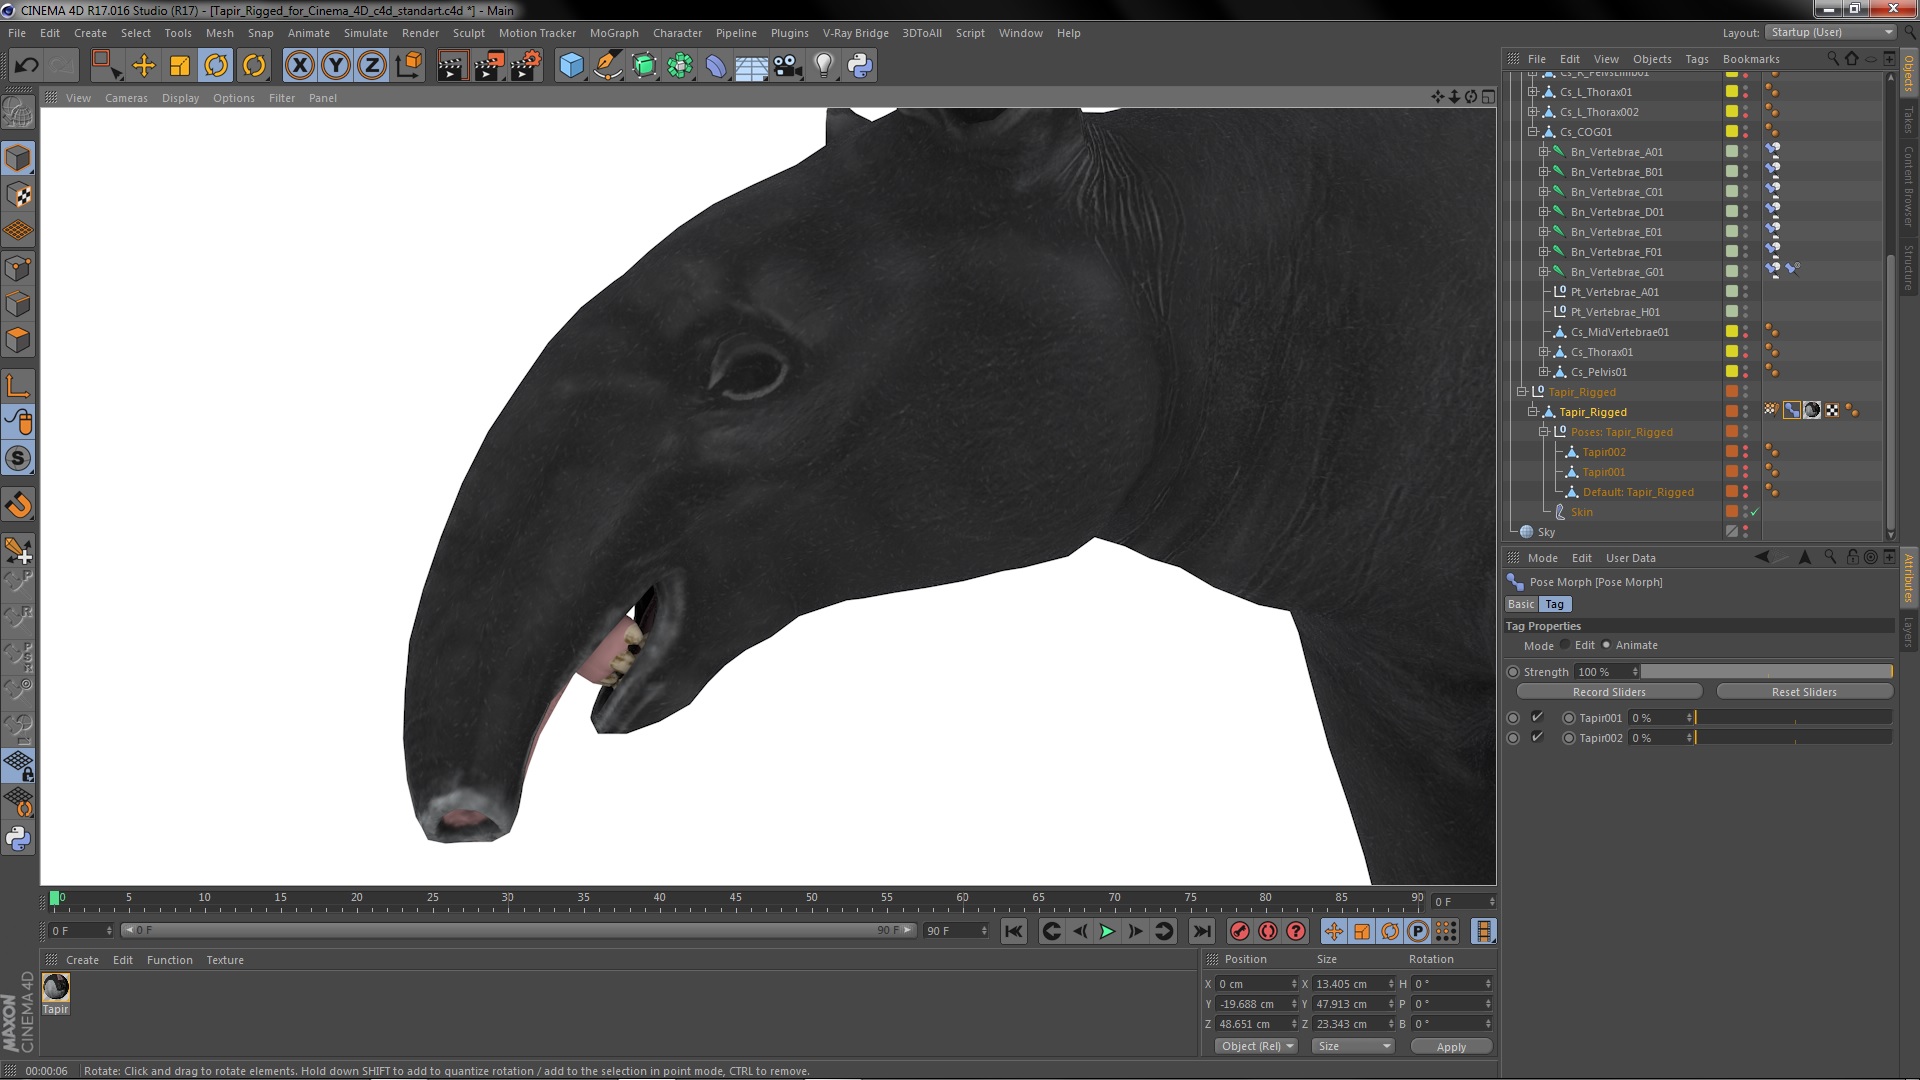
Task: Select Animate mode radio button
Action: 1606,645
